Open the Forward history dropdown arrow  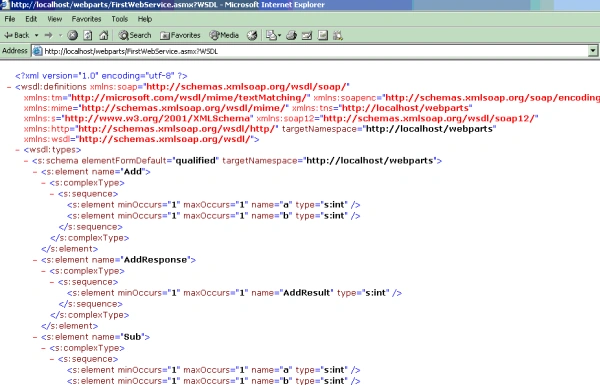(x=60, y=35)
